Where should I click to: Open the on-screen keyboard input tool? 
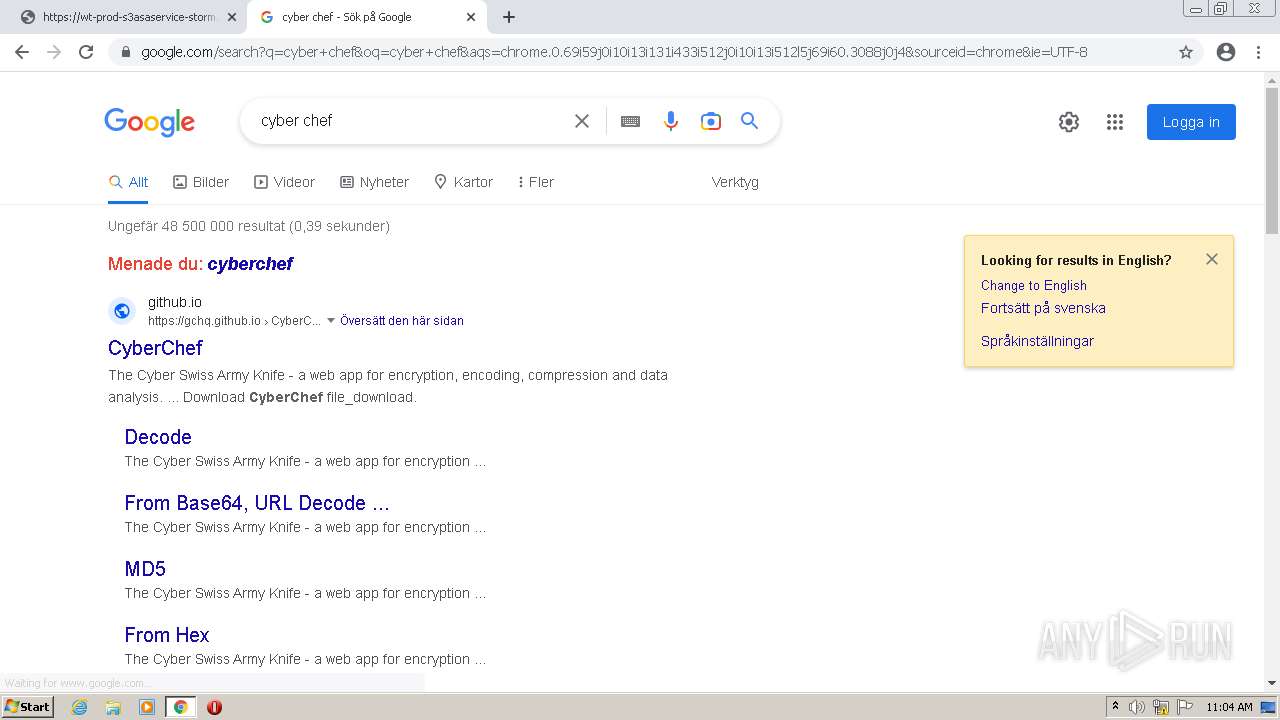tap(630, 121)
